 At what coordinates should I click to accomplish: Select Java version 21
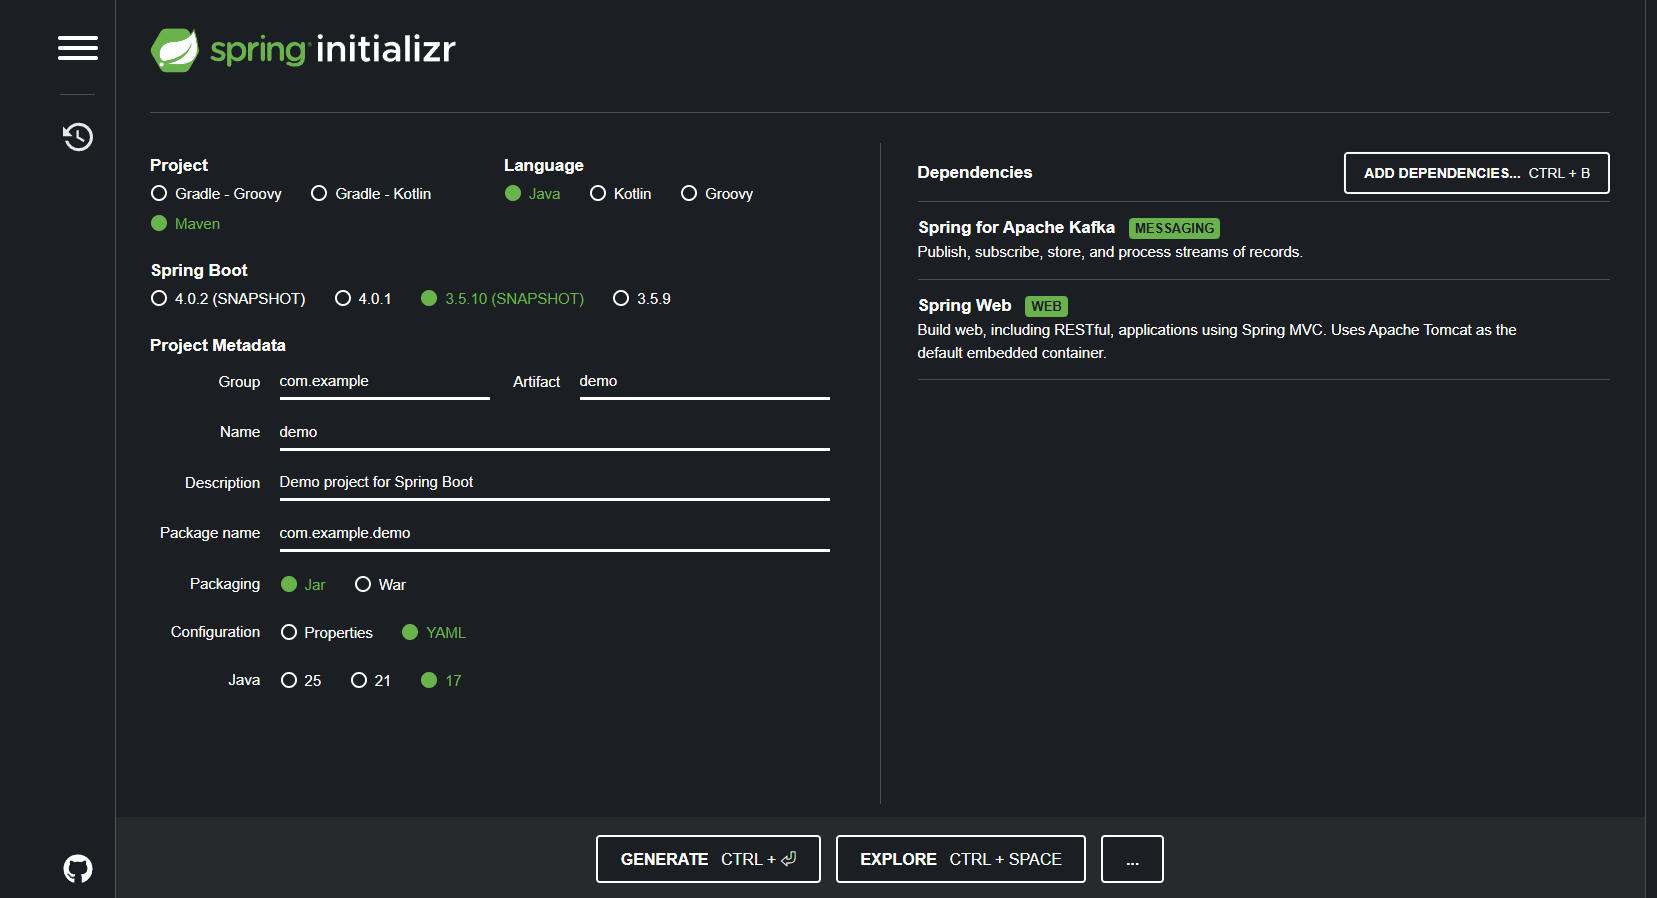(371, 680)
